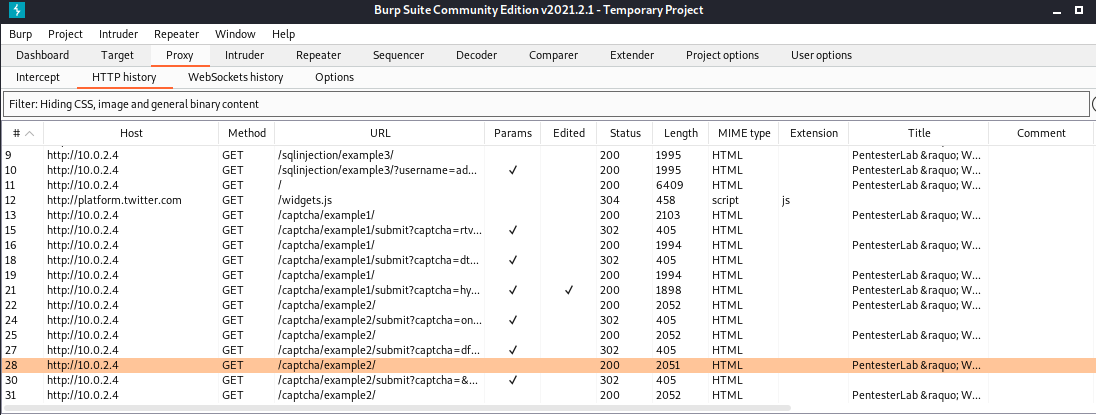Select the platform.twitter.com host row
1096x415 pixels.
547,200
